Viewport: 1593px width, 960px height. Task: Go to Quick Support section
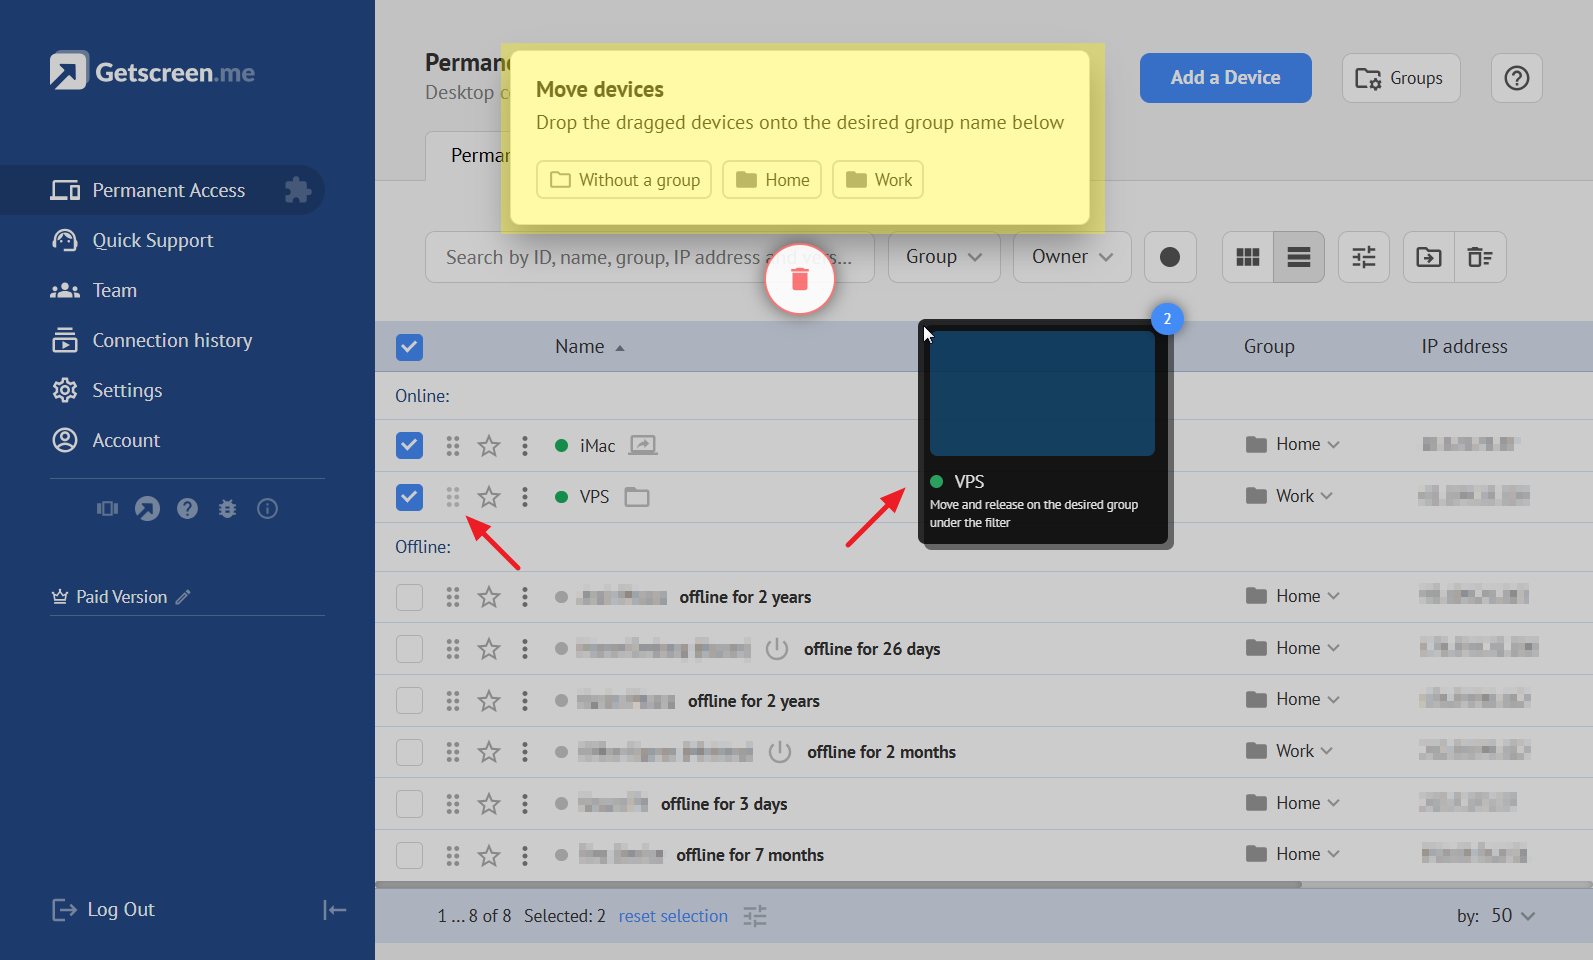[152, 240]
